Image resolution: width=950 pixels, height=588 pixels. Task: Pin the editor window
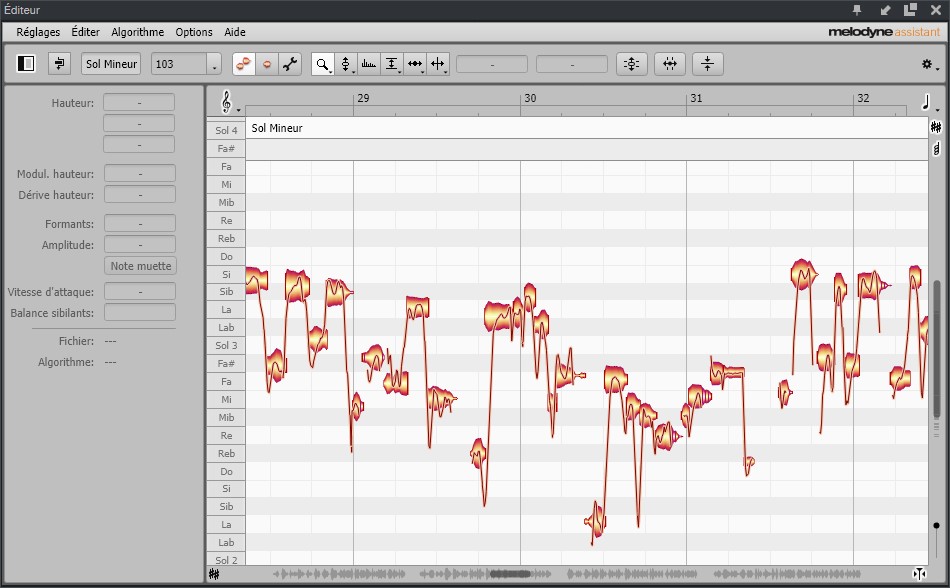(857, 10)
